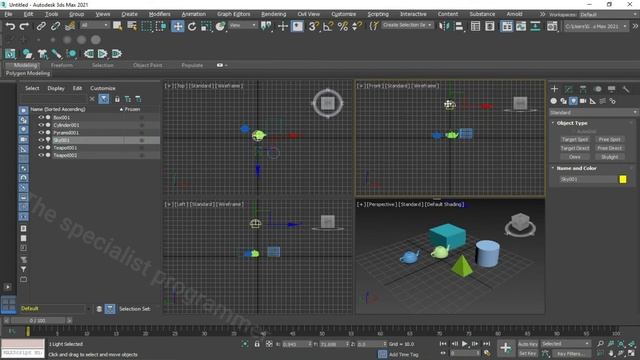The height and width of the screenshot is (360, 640).
Task: Click the Skylight button
Action: (x=609, y=157)
